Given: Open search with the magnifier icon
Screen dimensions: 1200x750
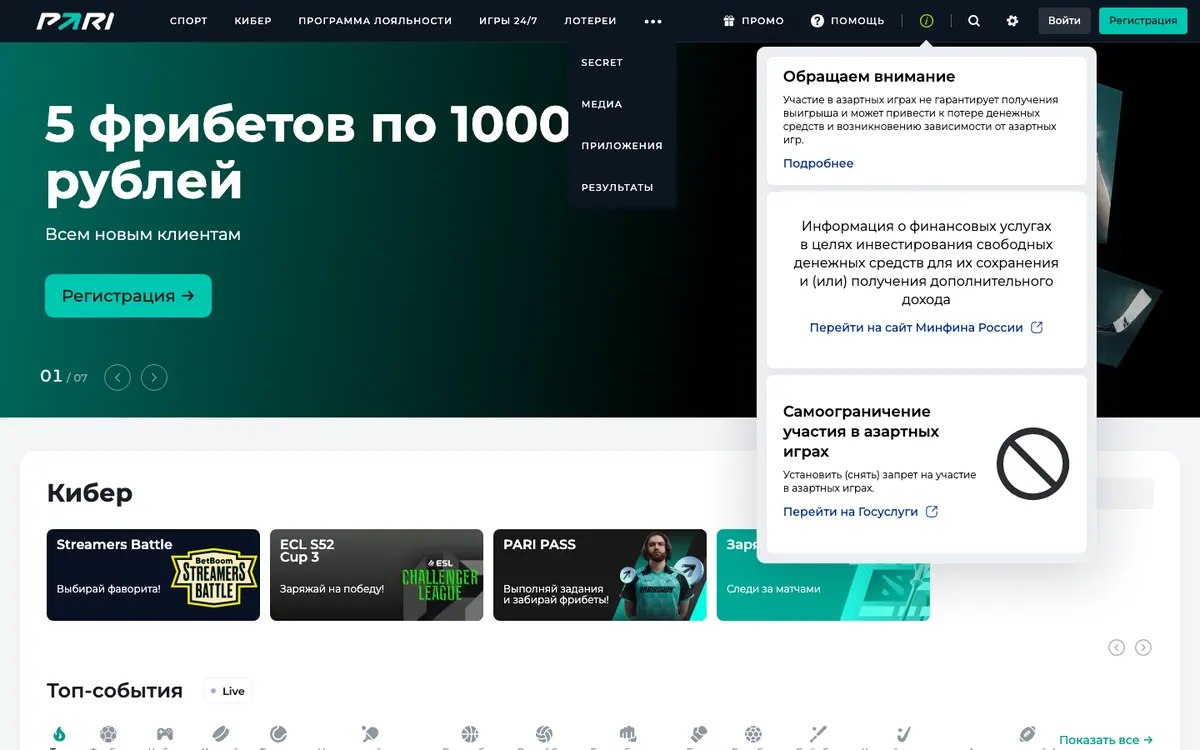Looking at the screenshot, I should 974,21.
